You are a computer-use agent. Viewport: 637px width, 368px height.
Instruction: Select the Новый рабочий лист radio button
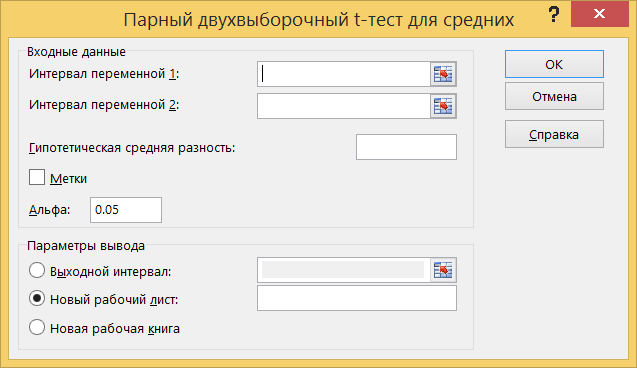tap(37, 299)
